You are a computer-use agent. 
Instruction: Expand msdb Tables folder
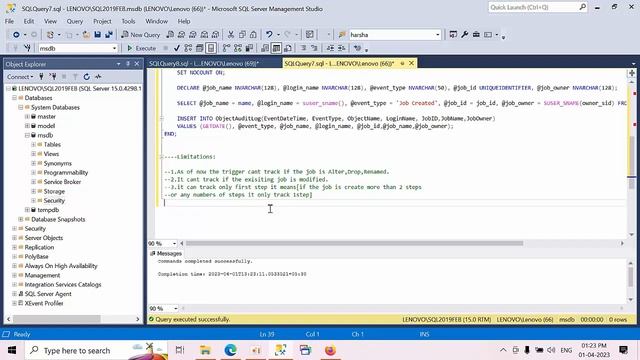pyautogui.click(x=33, y=144)
